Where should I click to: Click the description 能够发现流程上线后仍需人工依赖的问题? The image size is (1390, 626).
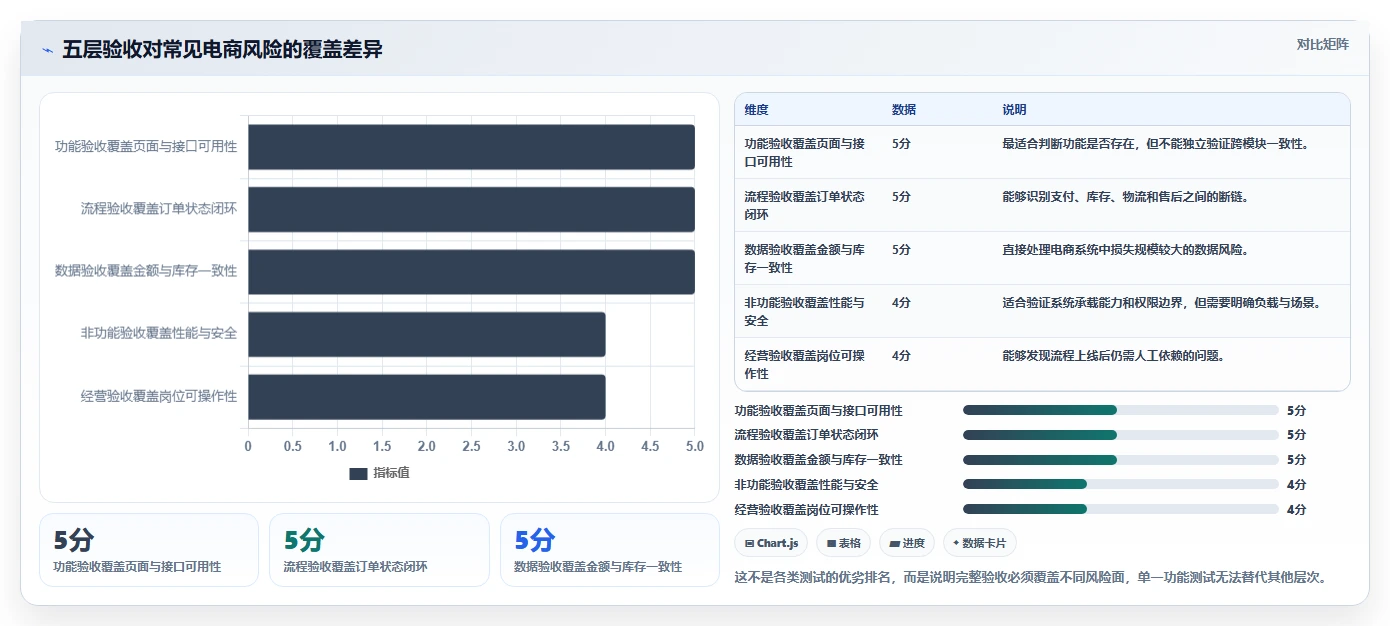coord(1114,355)
